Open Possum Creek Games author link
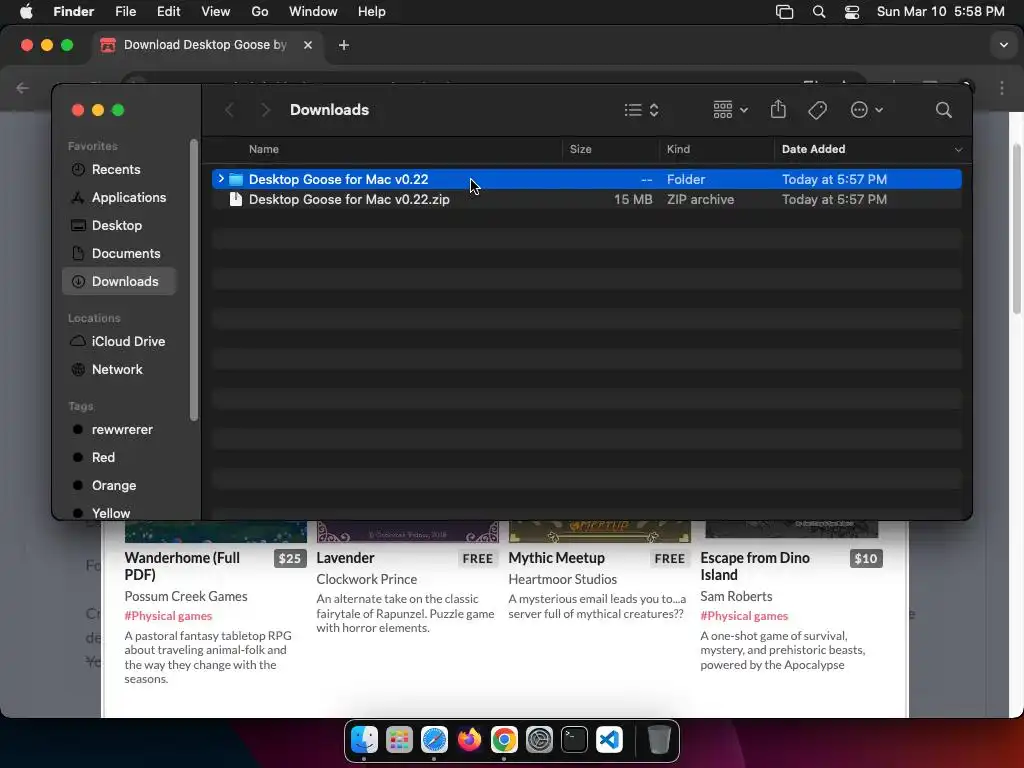 [x=185, y=596]
